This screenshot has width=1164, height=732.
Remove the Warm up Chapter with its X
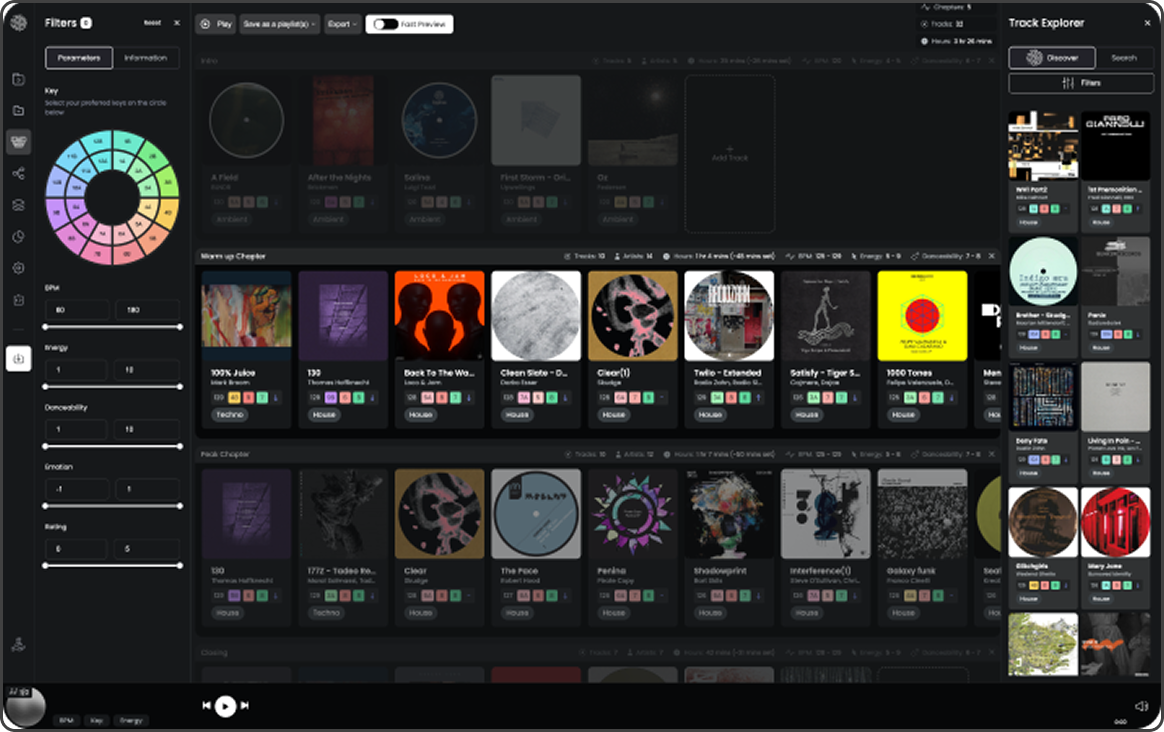coord(992,256)
